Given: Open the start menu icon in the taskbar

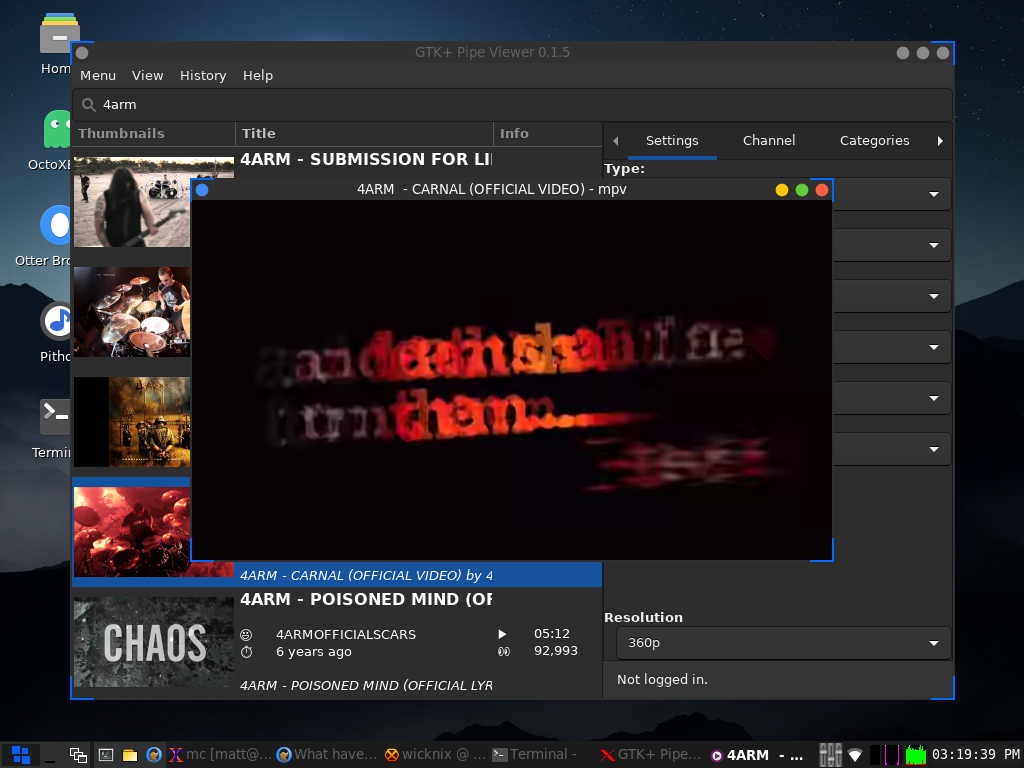Looking at the screenshot, I should [20, 755].
